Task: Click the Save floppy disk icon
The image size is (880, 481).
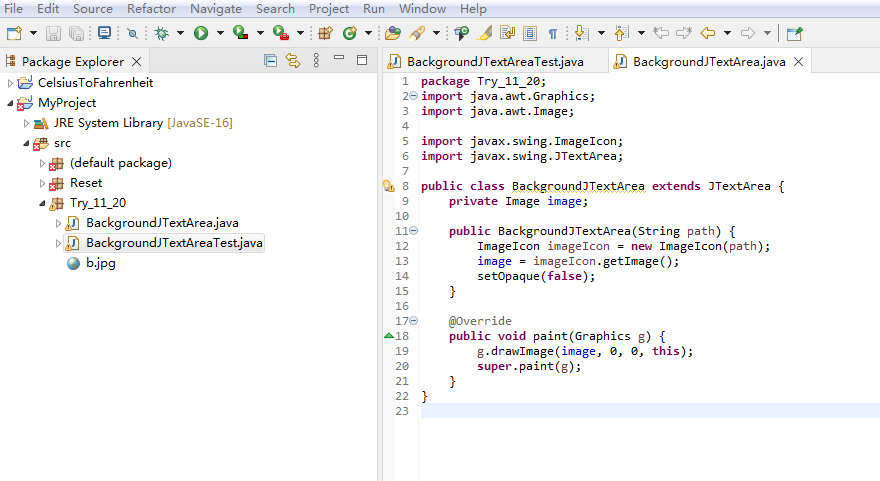Action: [53, 33]
